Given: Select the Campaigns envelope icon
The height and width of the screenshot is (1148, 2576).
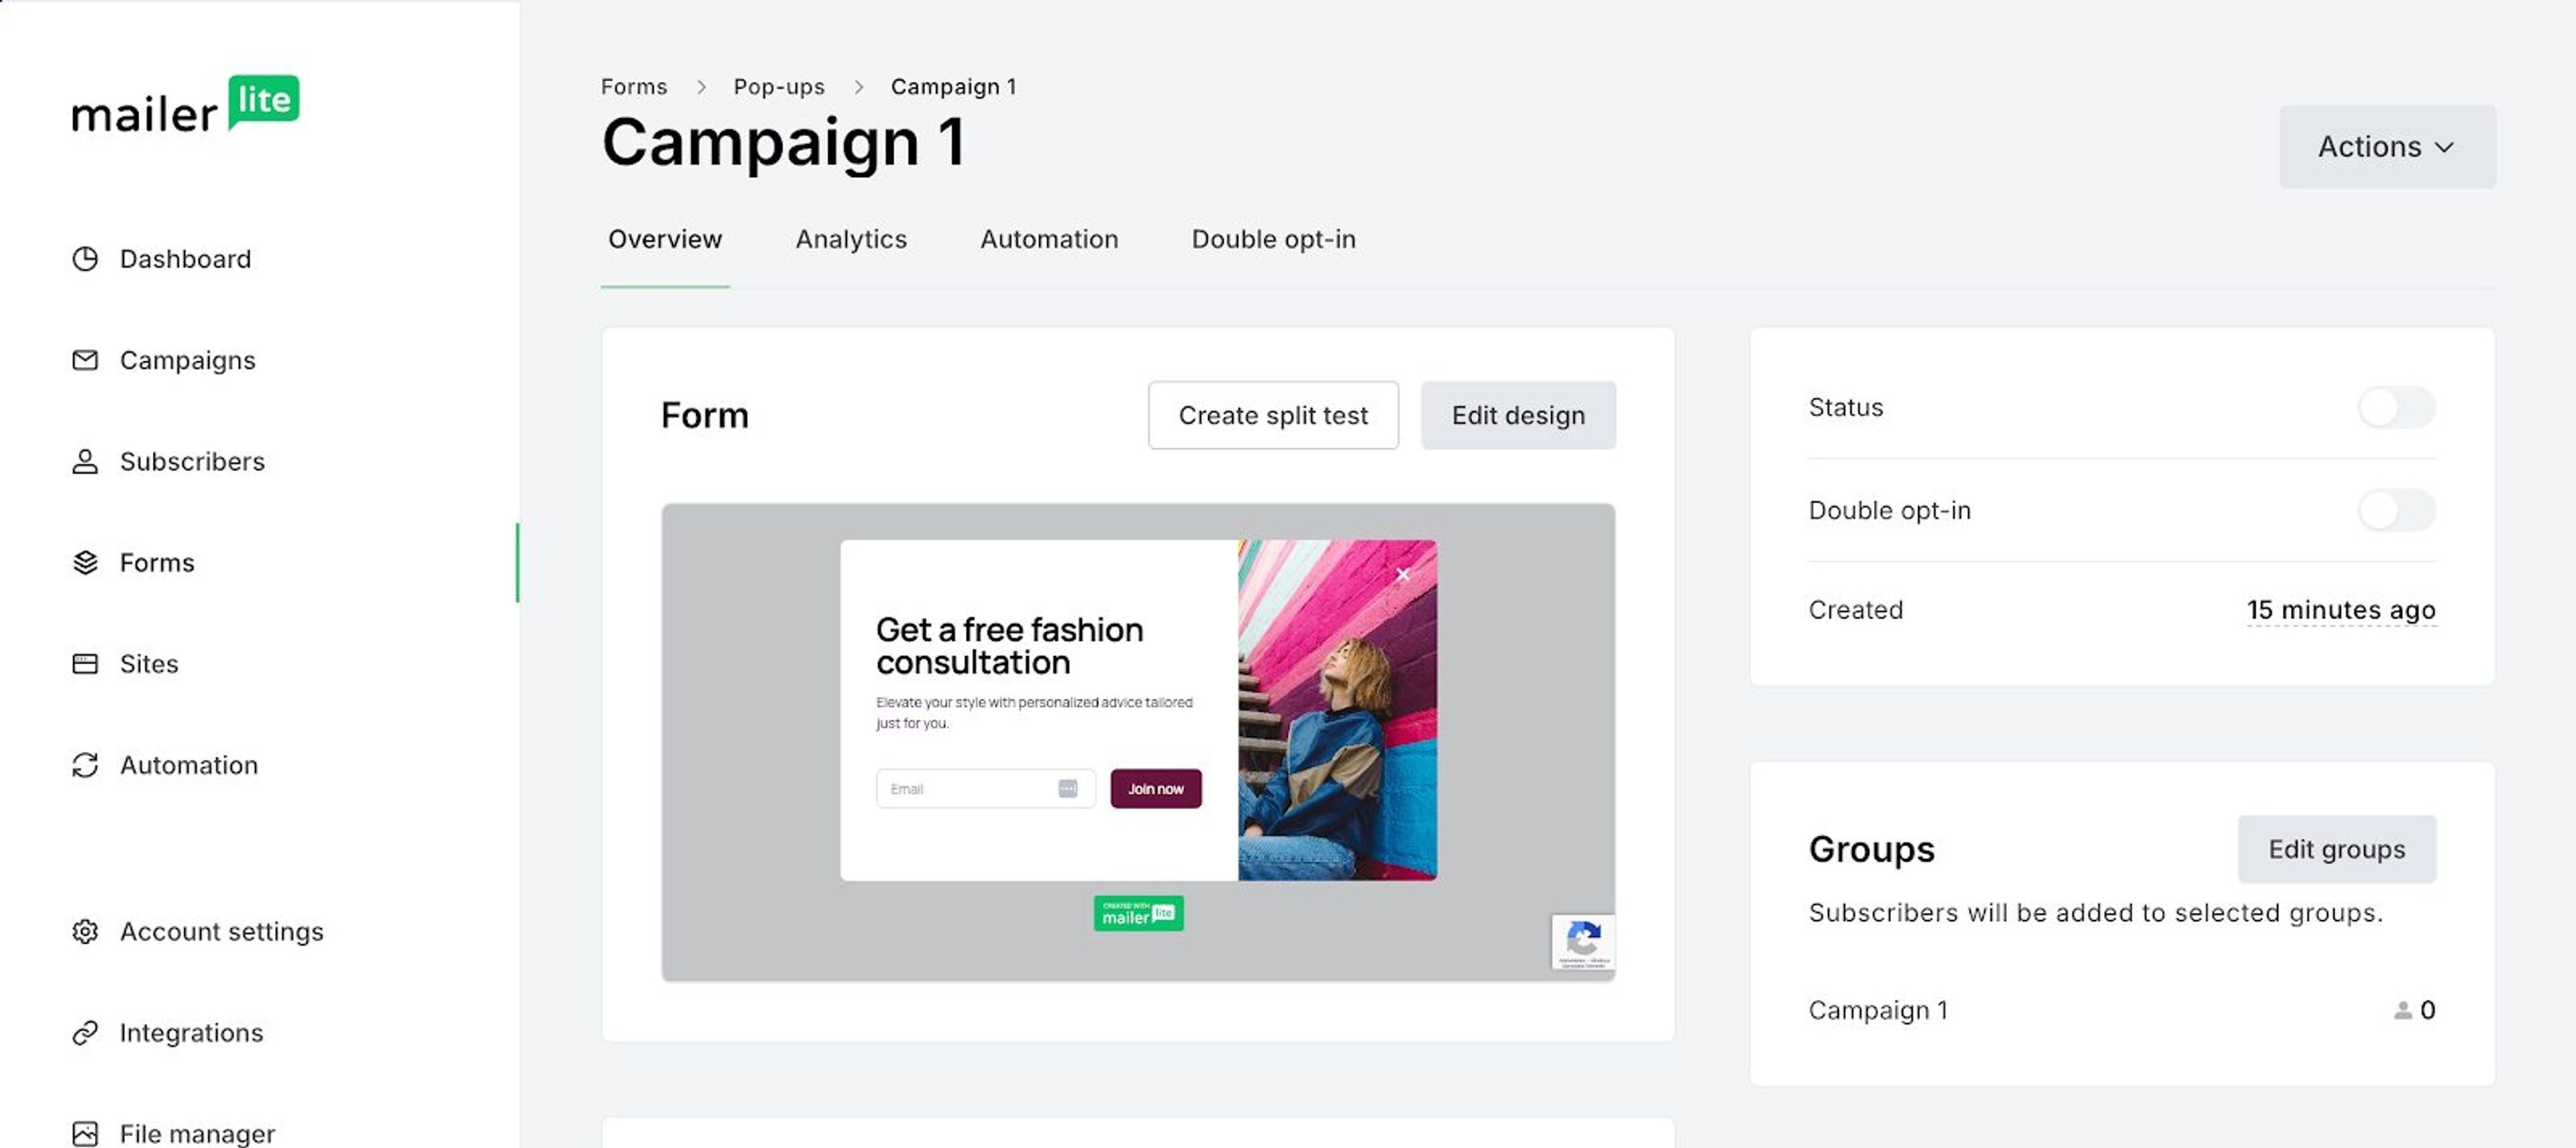Looking at the screenshot, I should tap(86, 360).
